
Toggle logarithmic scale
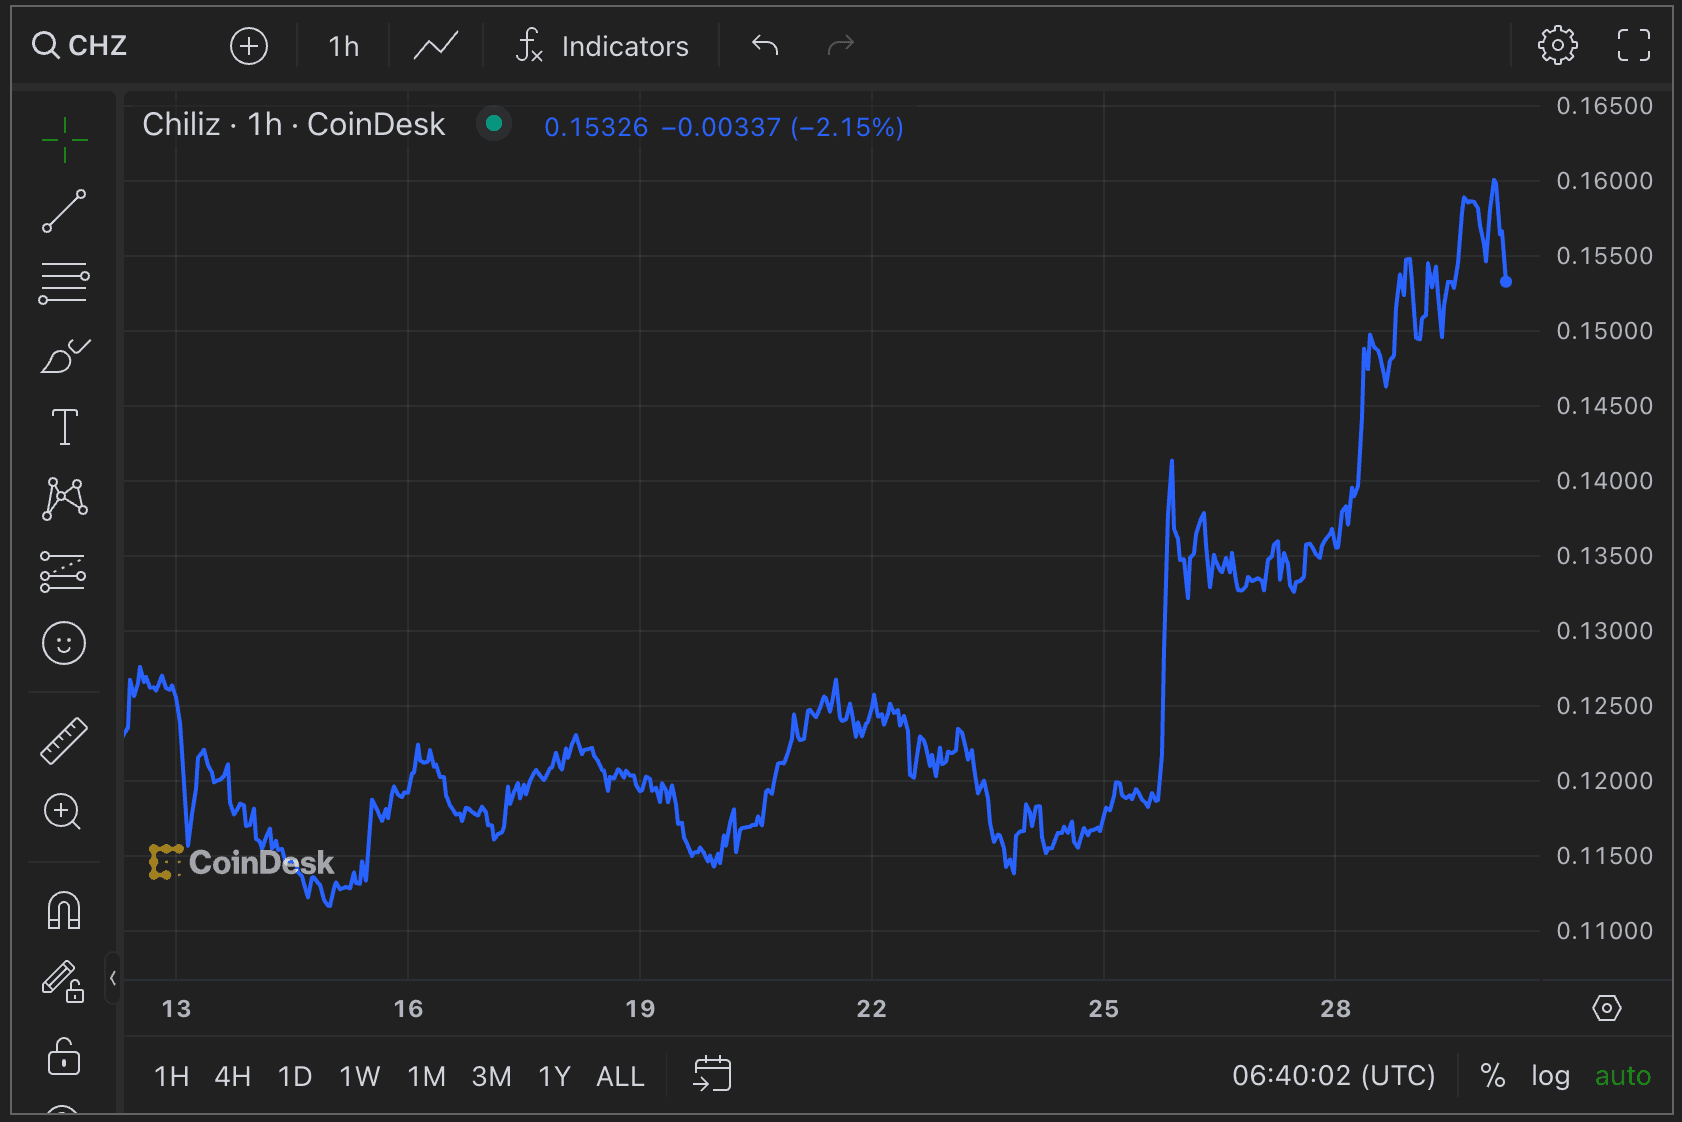[1550, 1076]
